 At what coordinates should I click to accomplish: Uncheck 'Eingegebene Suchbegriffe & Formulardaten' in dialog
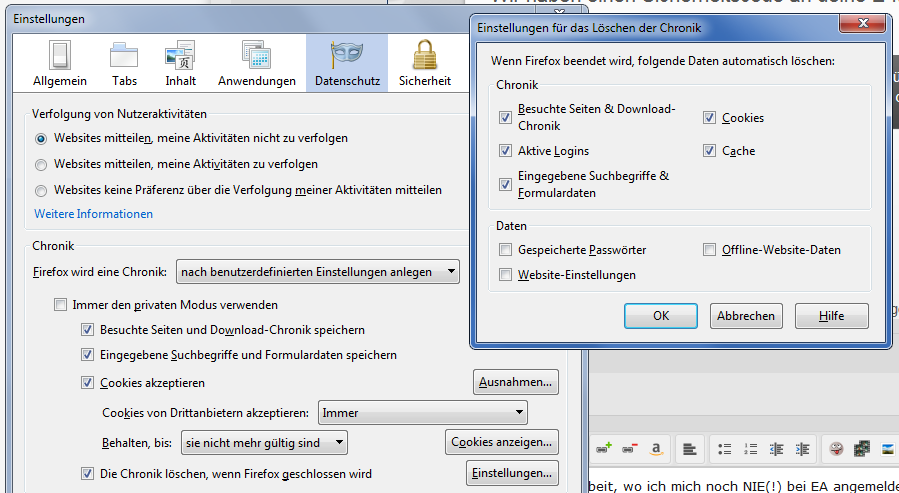coord(505,185)
